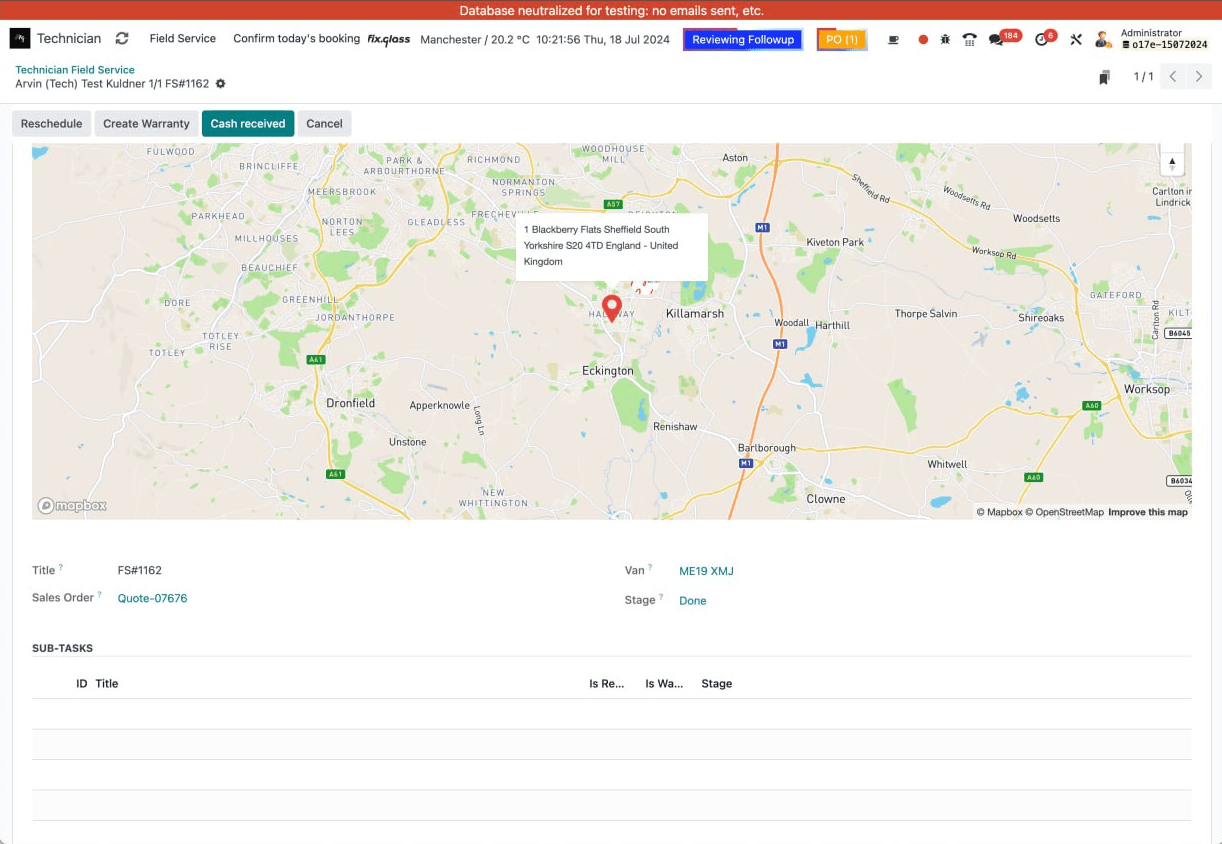Click the Cancel button
The width and height of the screenshot is (1222, 844).
pos(324,124)
